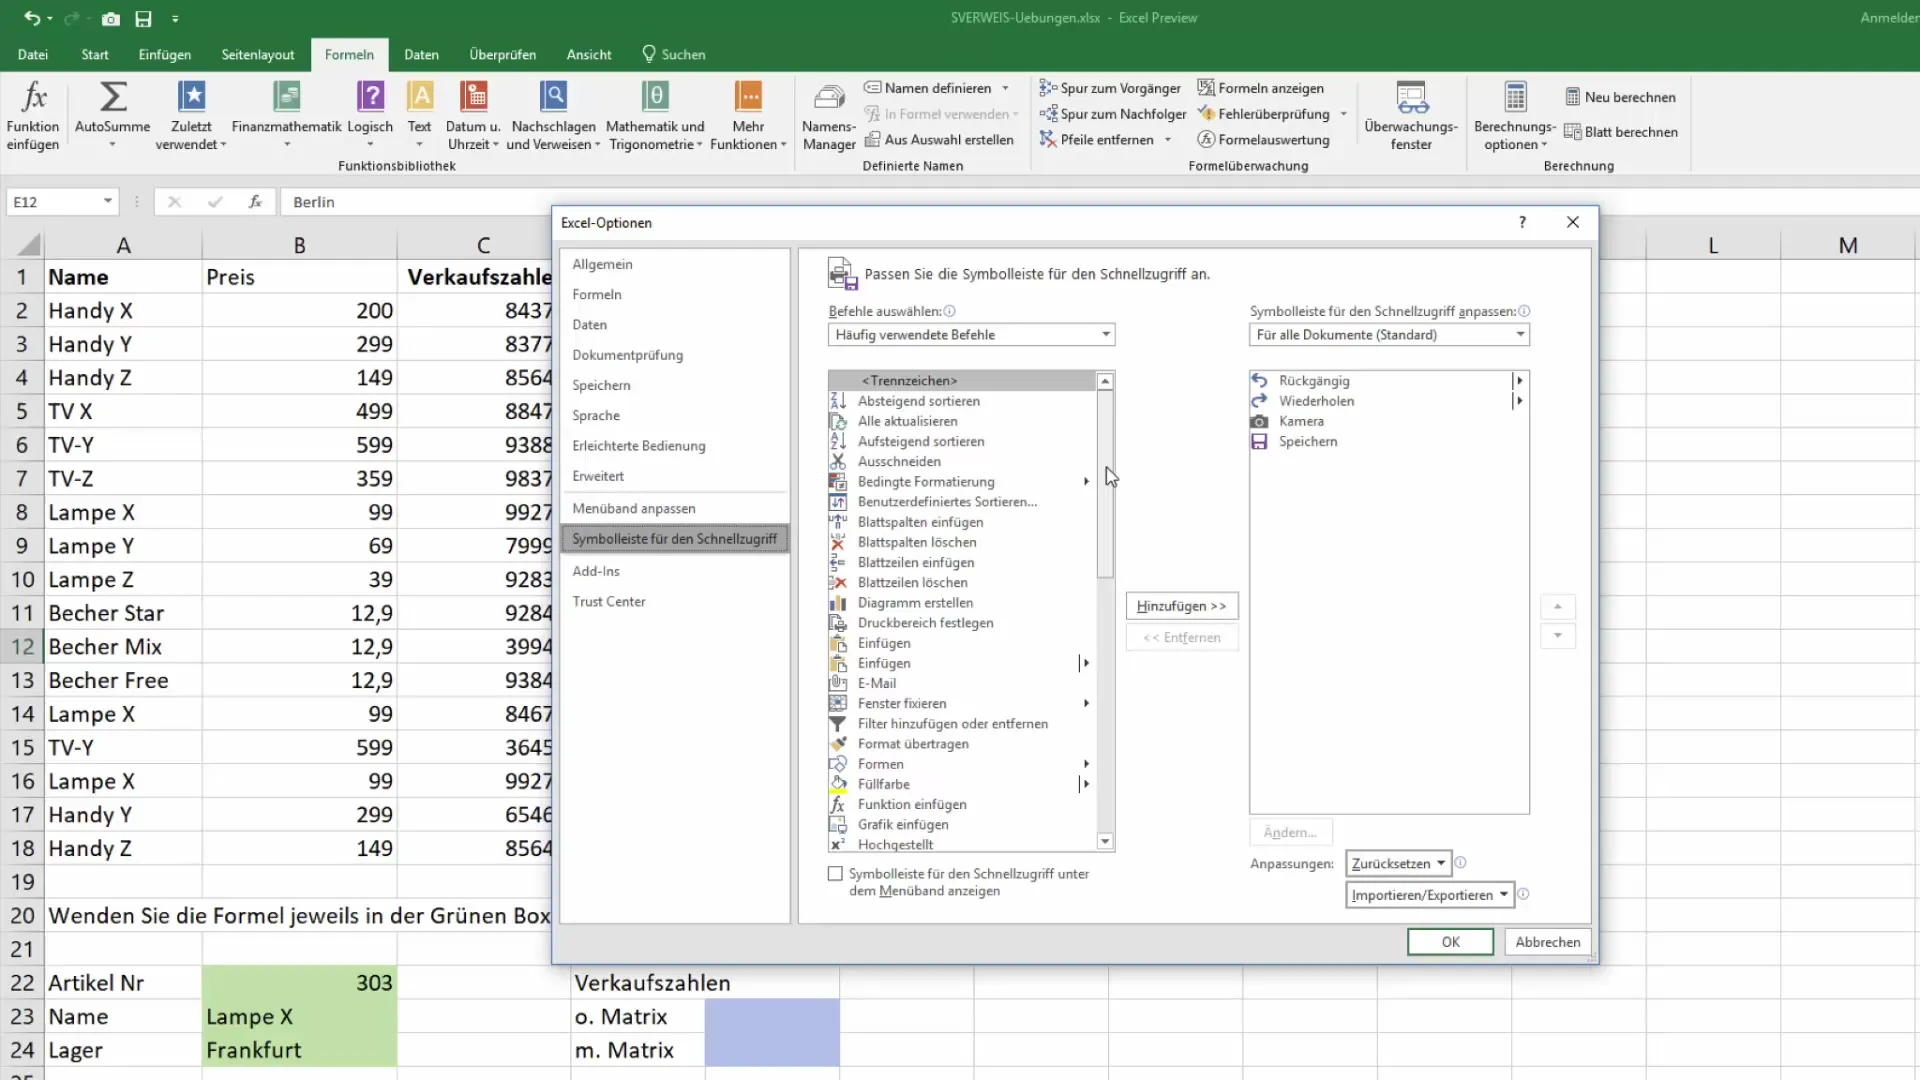Screen dimensions: 1920x1080
Task: Select Add-Ins in options sidebar
Action: [675, 571]
